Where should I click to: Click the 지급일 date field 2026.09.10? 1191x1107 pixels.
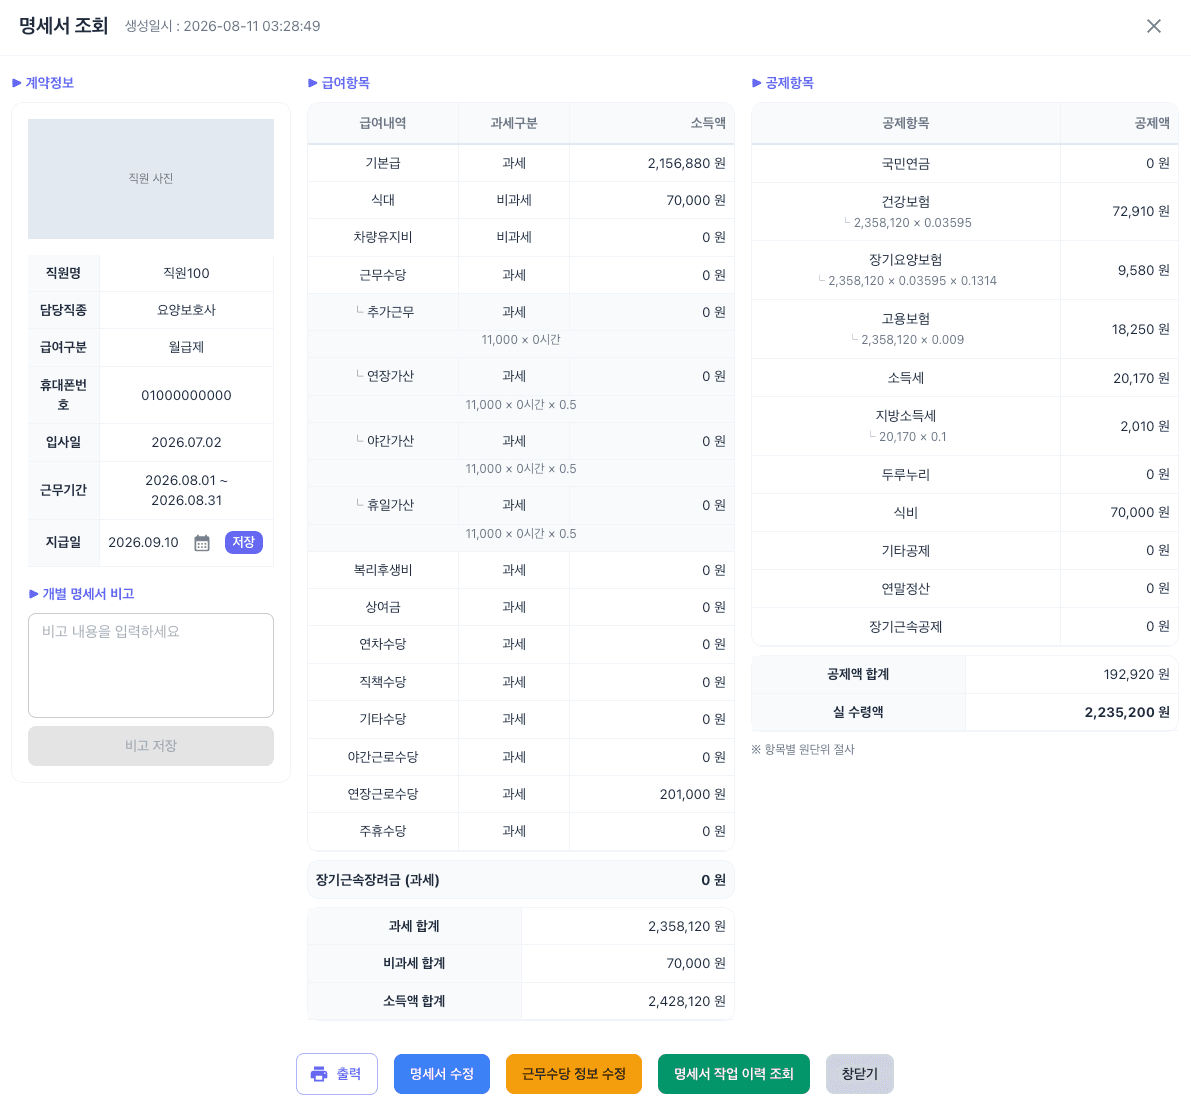pos(144,542)
